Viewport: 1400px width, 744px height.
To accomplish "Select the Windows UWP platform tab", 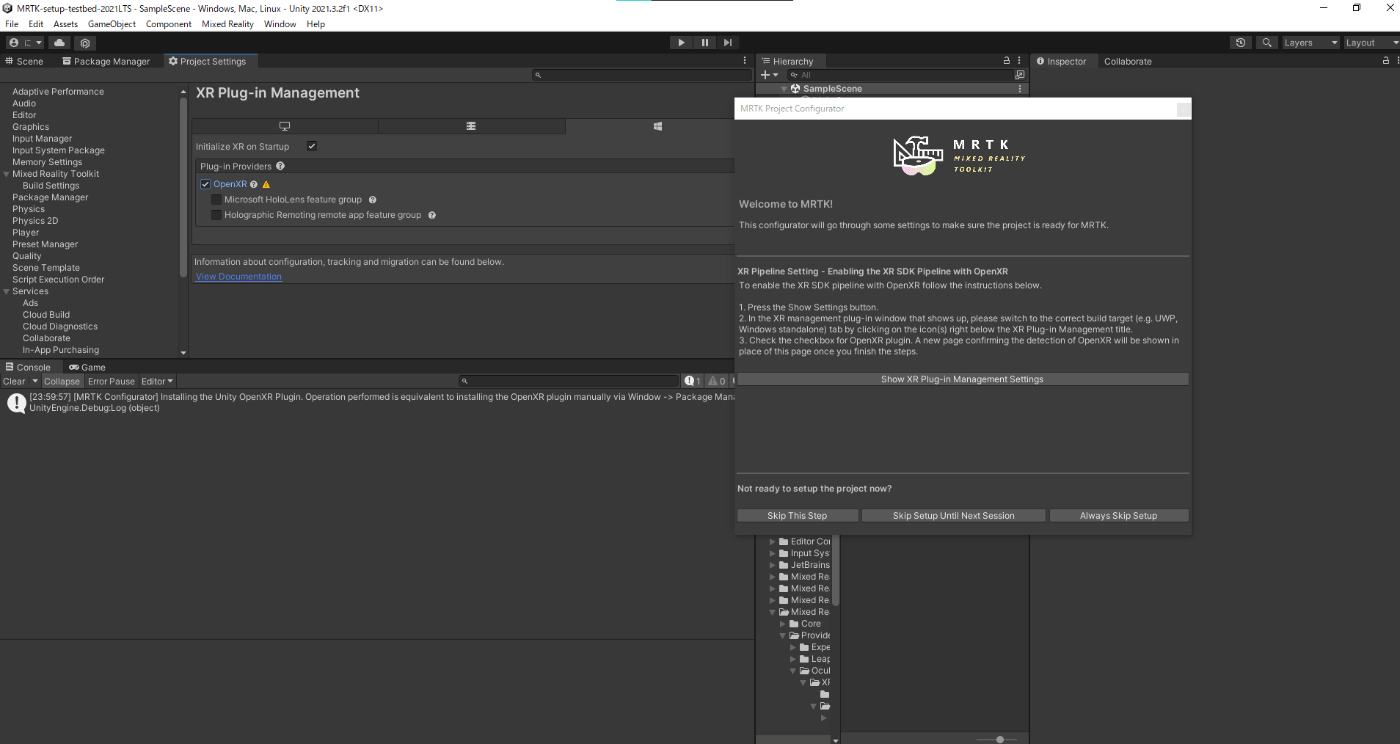I will tap(657, 126).
